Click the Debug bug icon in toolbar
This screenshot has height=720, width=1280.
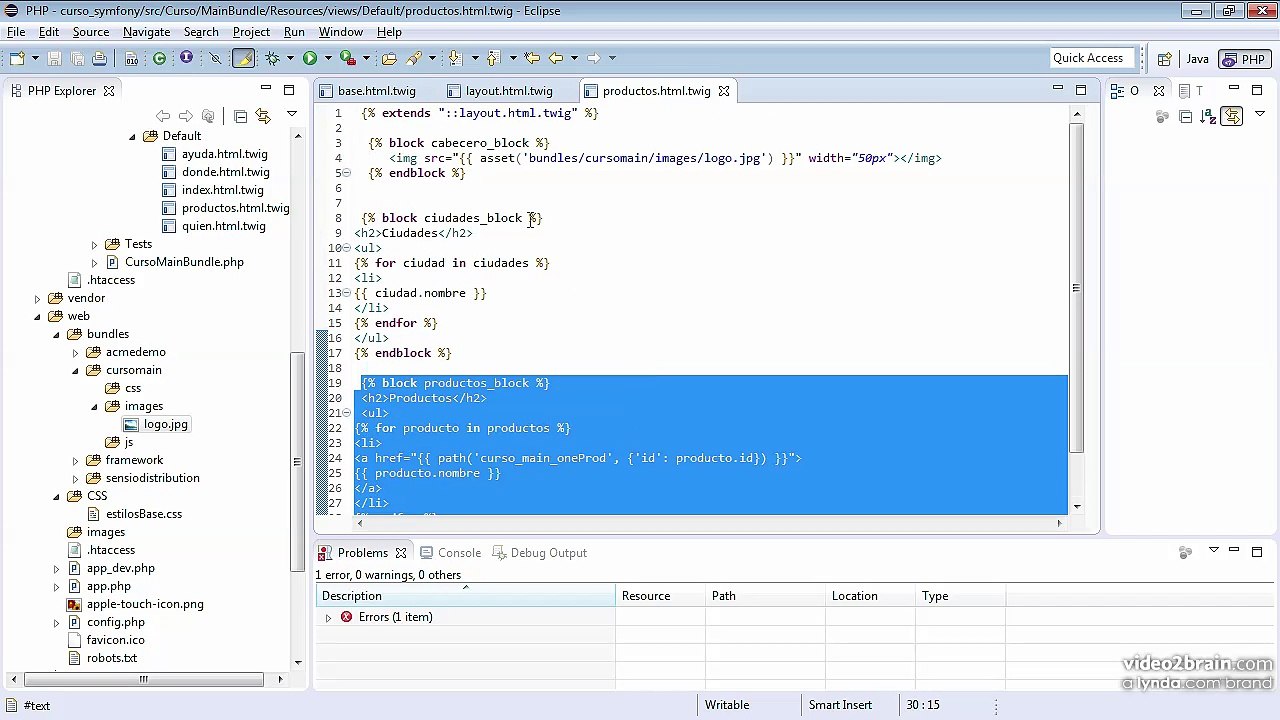[272, 58]
